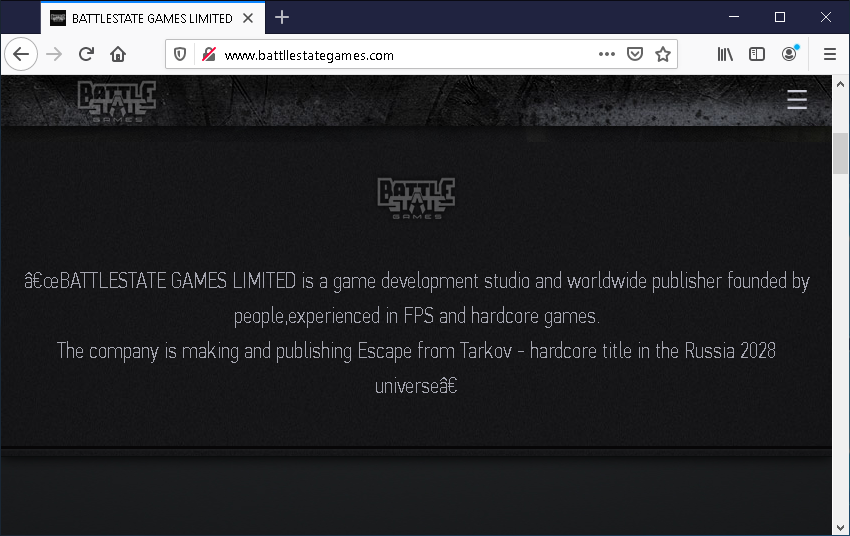Show insecure connection padlock info
The height and width of the screenshot is (536, 850).
click(x=208, y=55)
